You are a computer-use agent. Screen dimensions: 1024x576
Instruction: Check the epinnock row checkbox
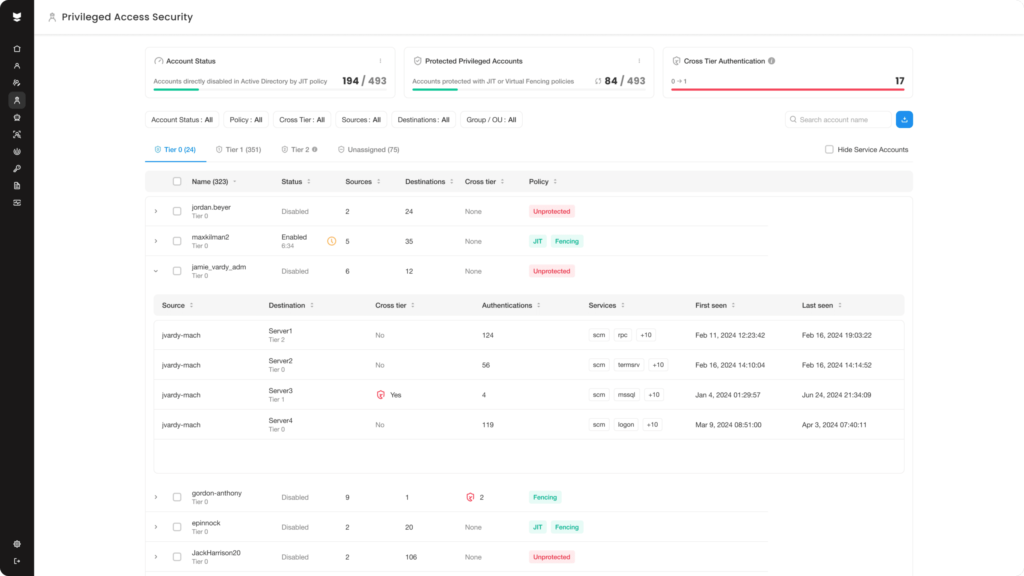[x=177, y=527]
